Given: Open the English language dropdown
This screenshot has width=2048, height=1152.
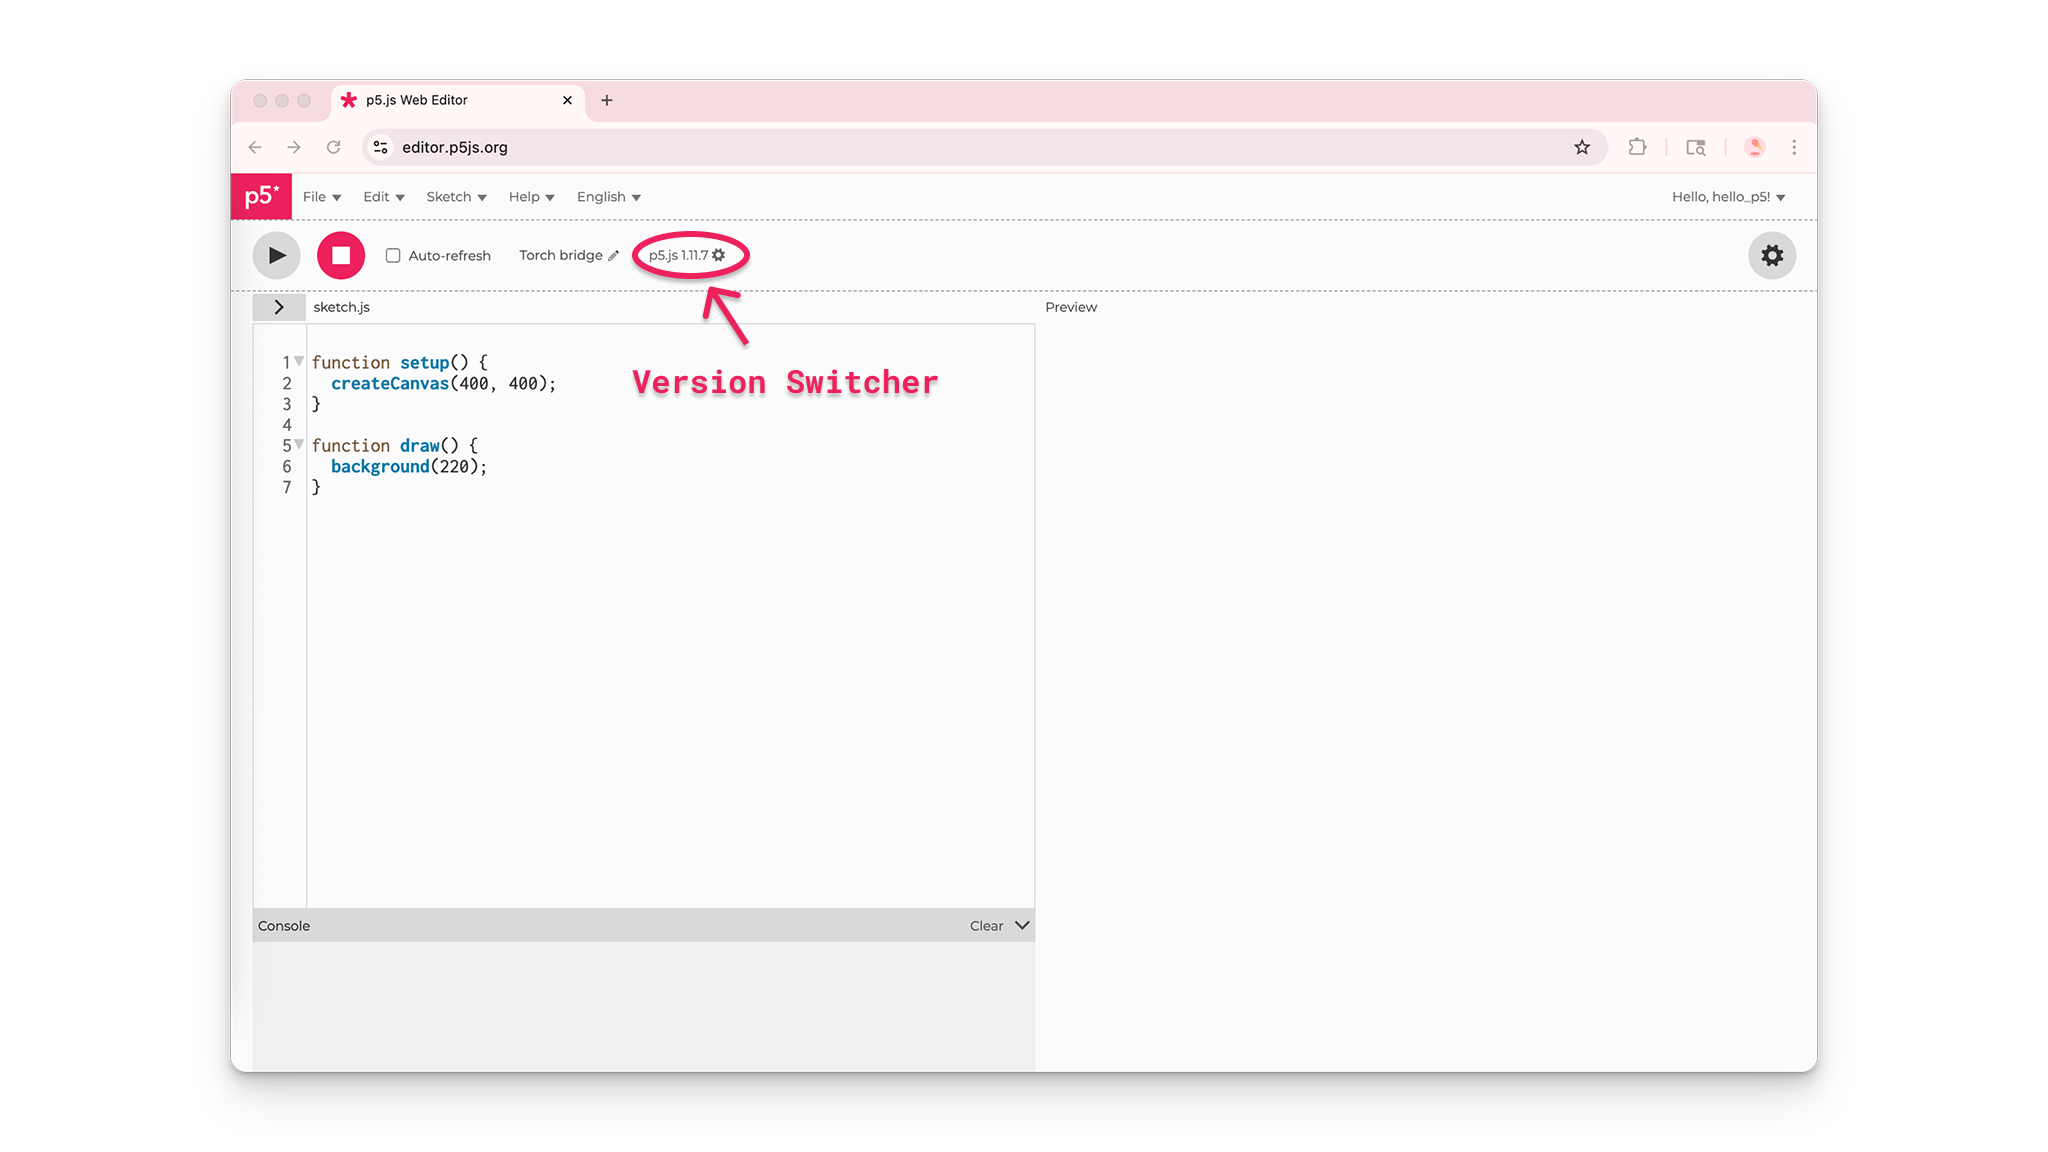Looking at the screenshot, I should click(608, 197).
